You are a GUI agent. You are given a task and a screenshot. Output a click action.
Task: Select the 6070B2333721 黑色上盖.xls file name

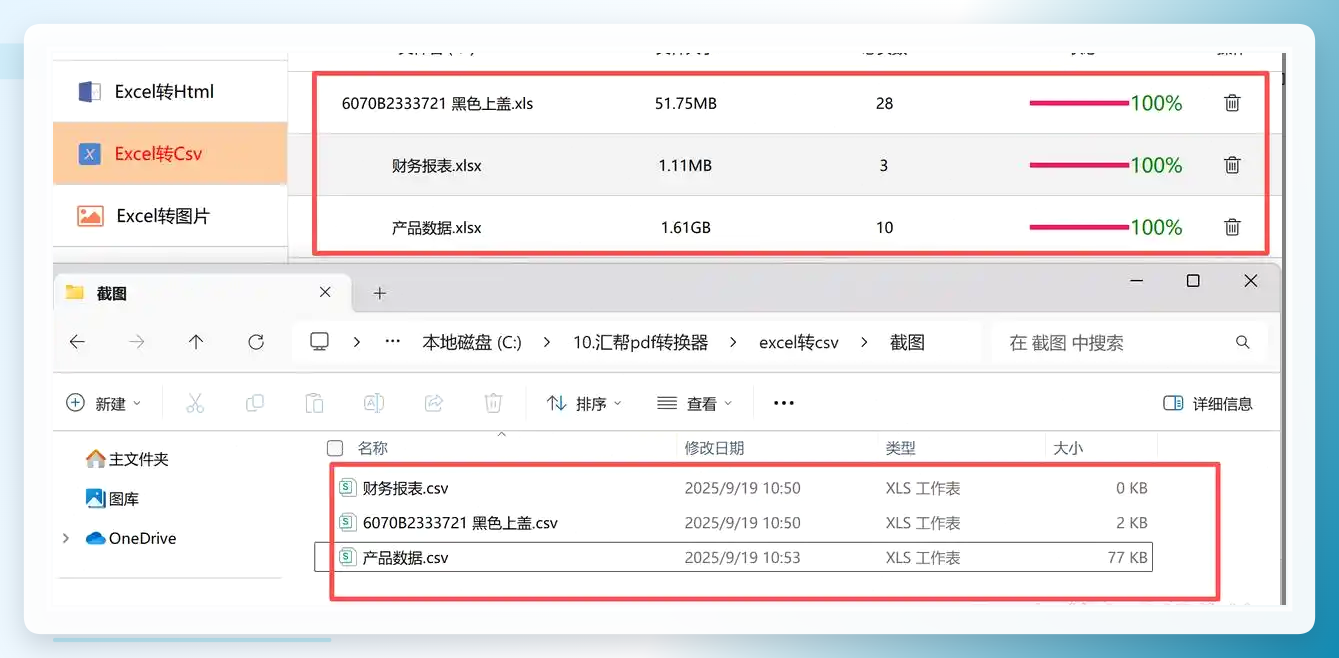[x=437, y=103]
